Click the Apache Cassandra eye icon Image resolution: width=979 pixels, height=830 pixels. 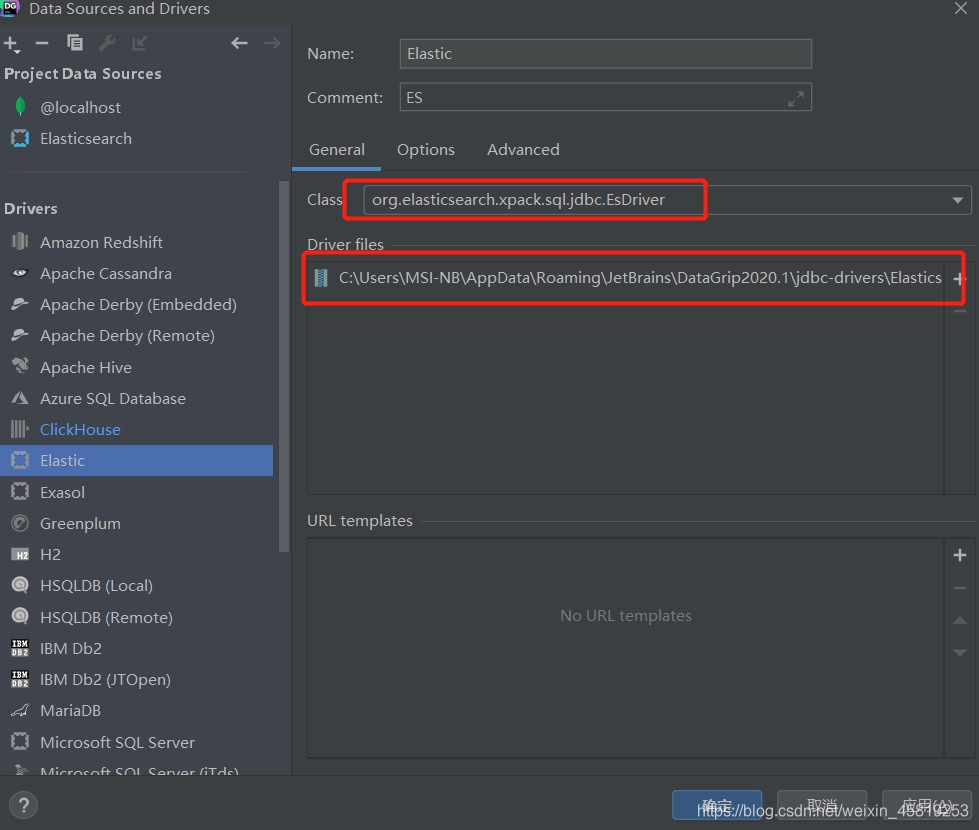click(20, 273)
